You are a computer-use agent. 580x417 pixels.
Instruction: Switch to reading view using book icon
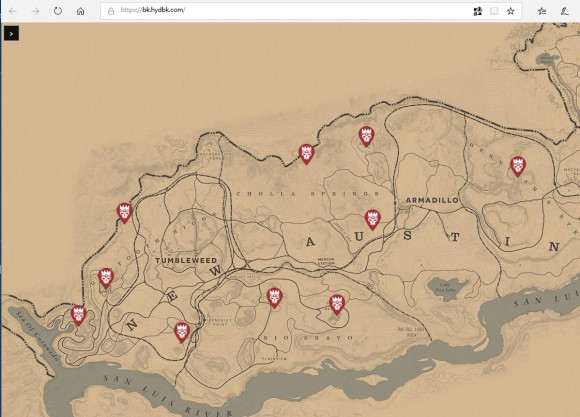pyautogui.click(x=494, y=11)
